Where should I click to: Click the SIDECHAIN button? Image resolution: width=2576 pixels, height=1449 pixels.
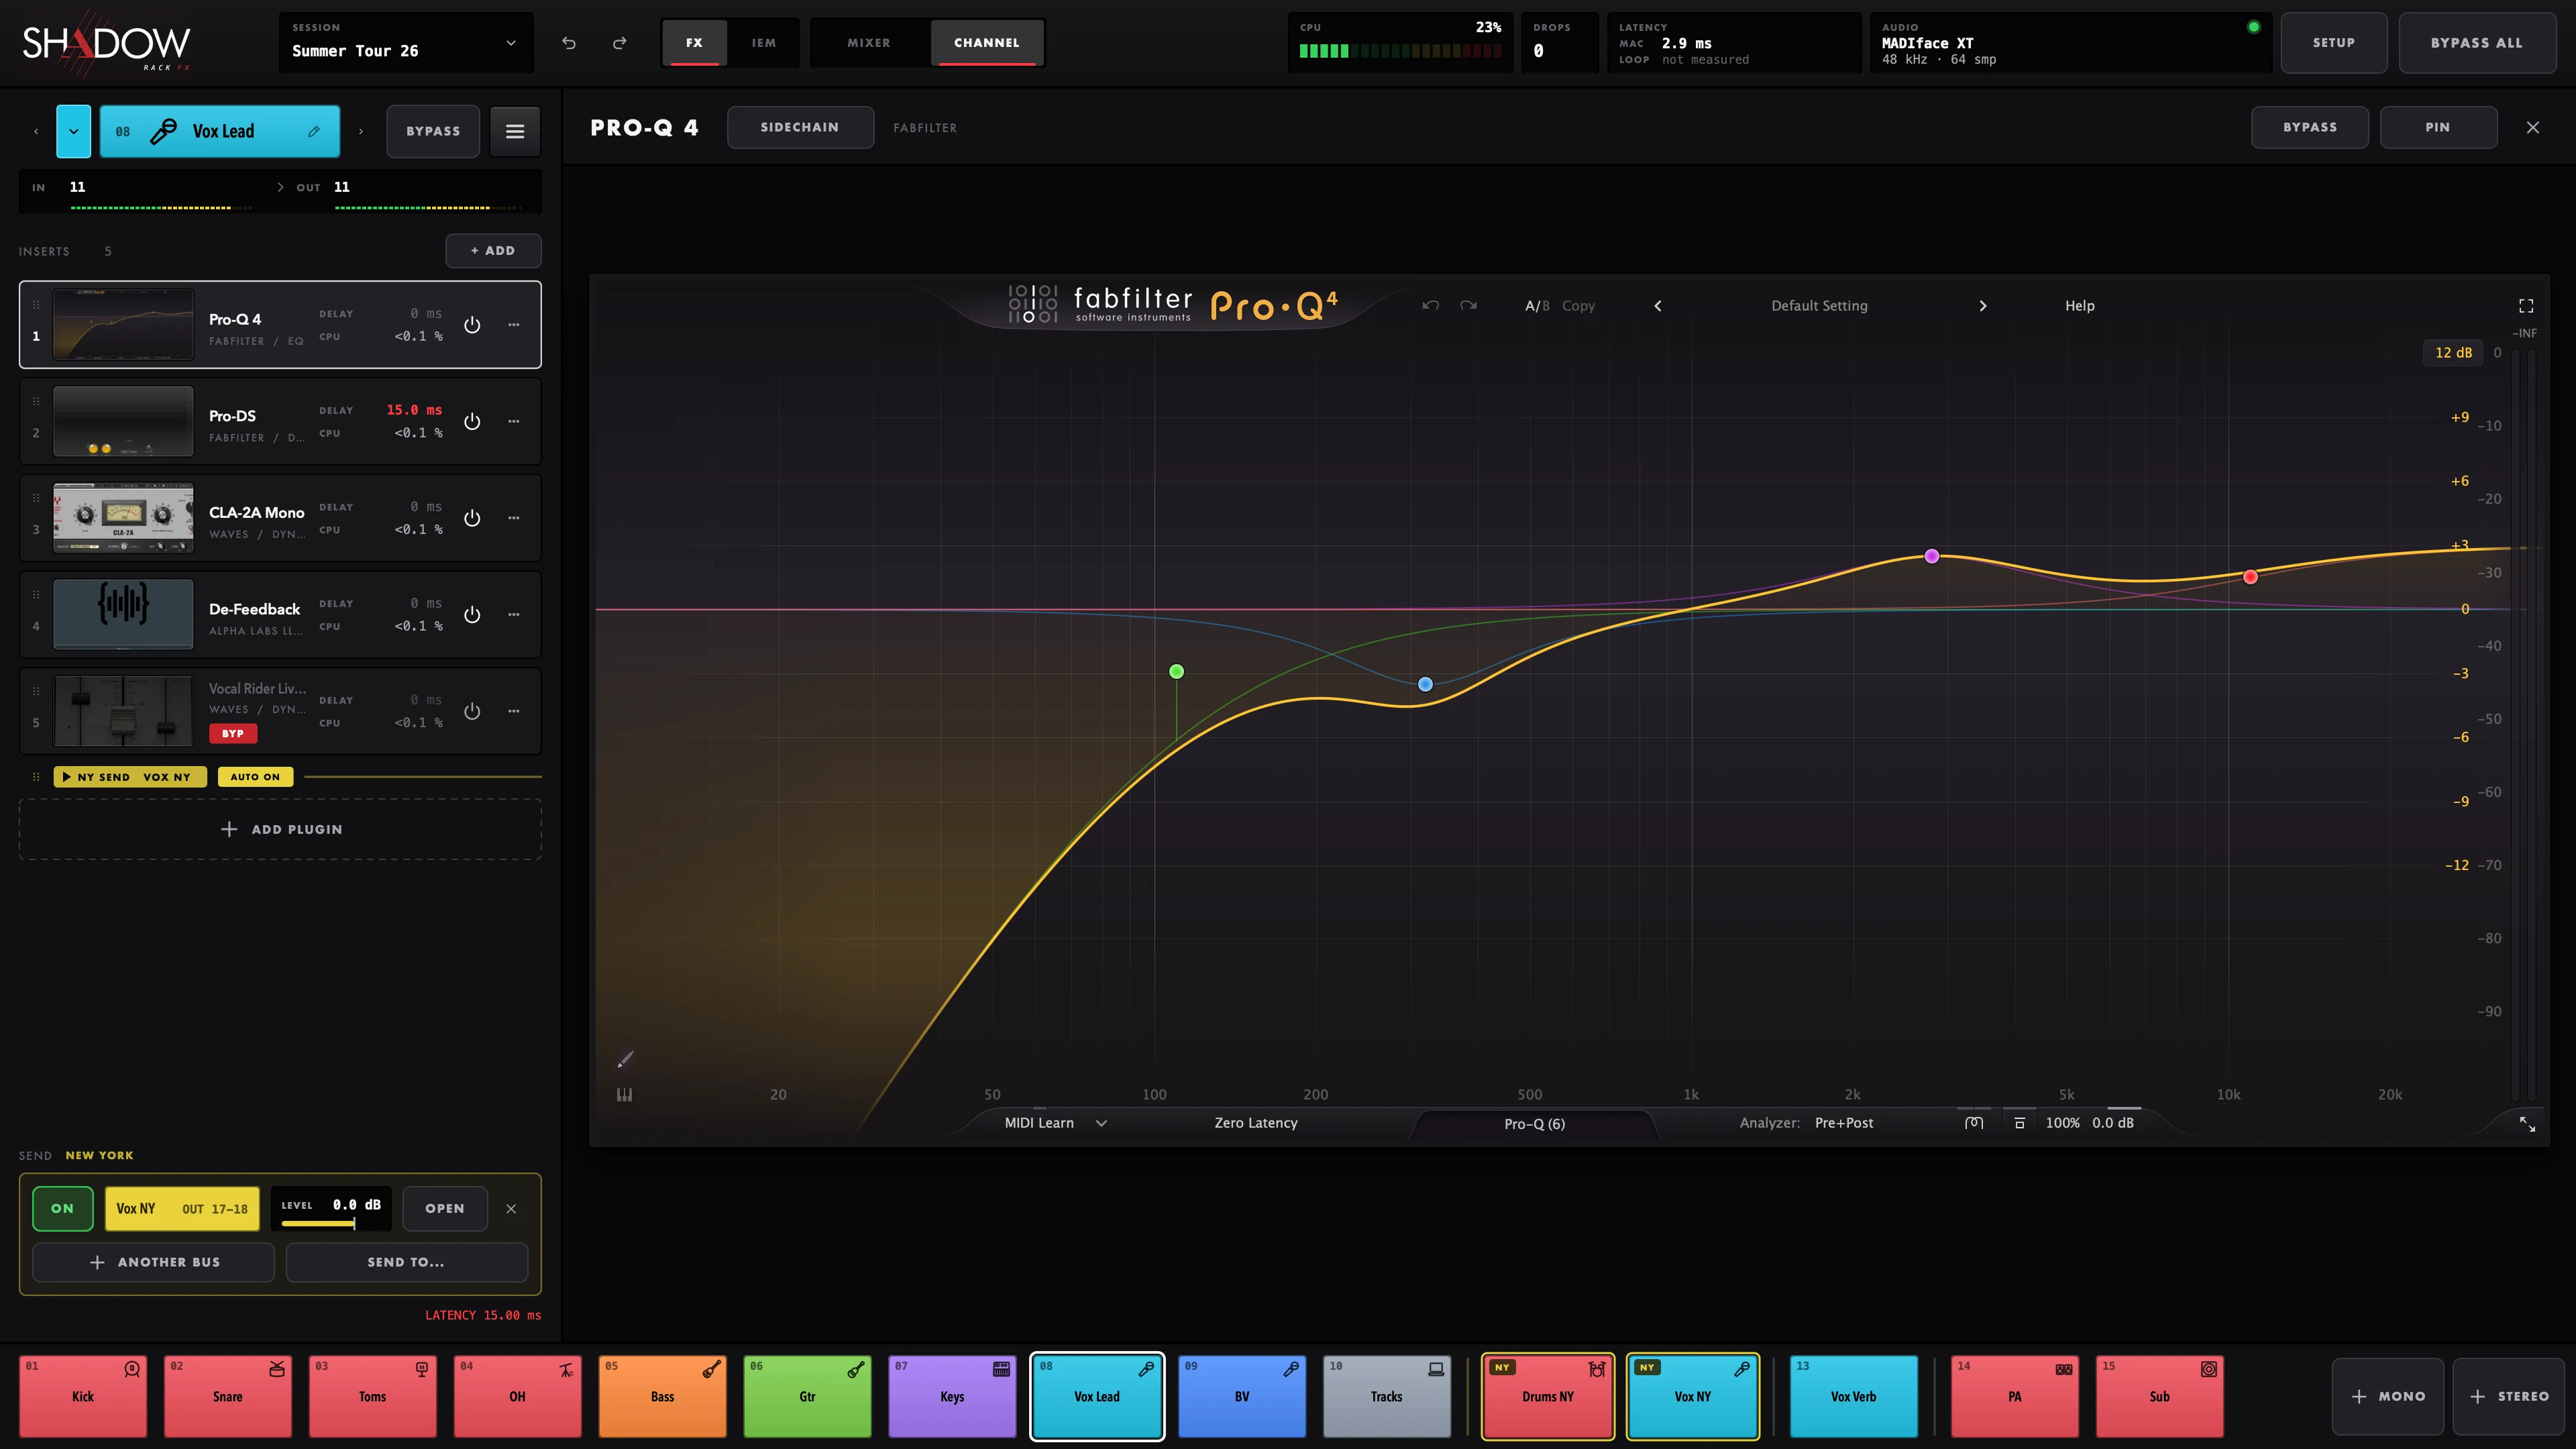800,127
